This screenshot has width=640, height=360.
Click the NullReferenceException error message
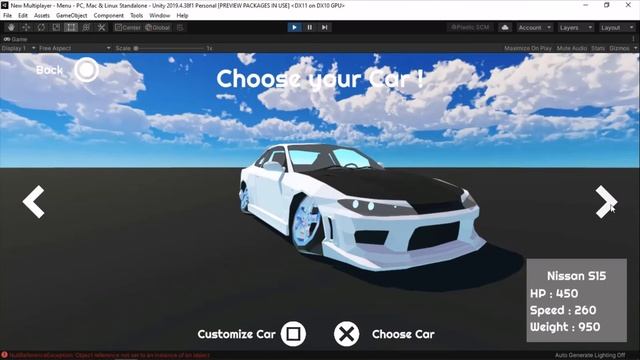click(x=109, y=356)
